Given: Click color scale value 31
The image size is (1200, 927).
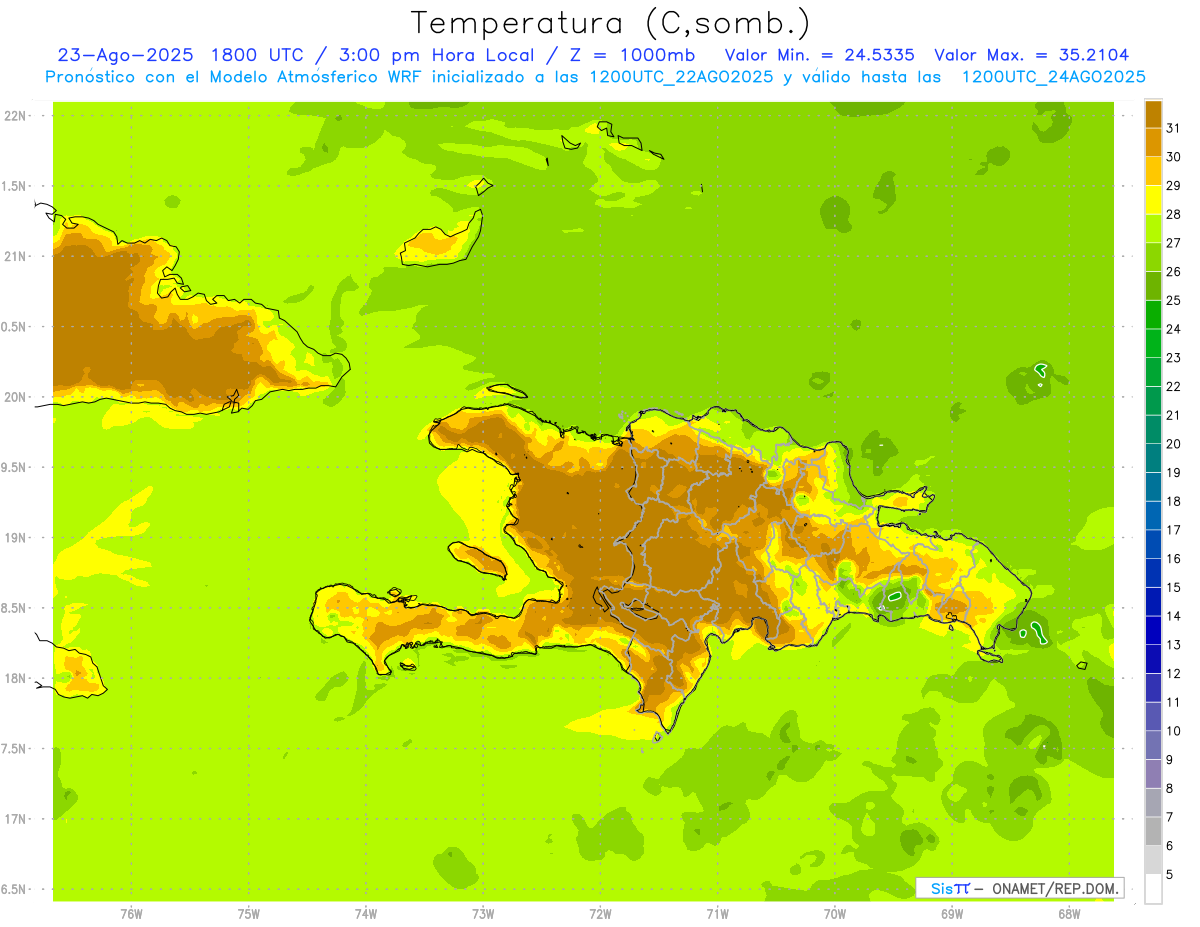Looking at the screenshot, I should pyautogui.click(x=1173, y=128).
